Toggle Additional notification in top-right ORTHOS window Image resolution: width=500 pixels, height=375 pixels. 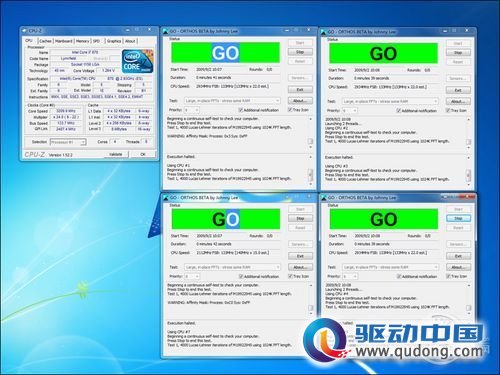point(417,111)
